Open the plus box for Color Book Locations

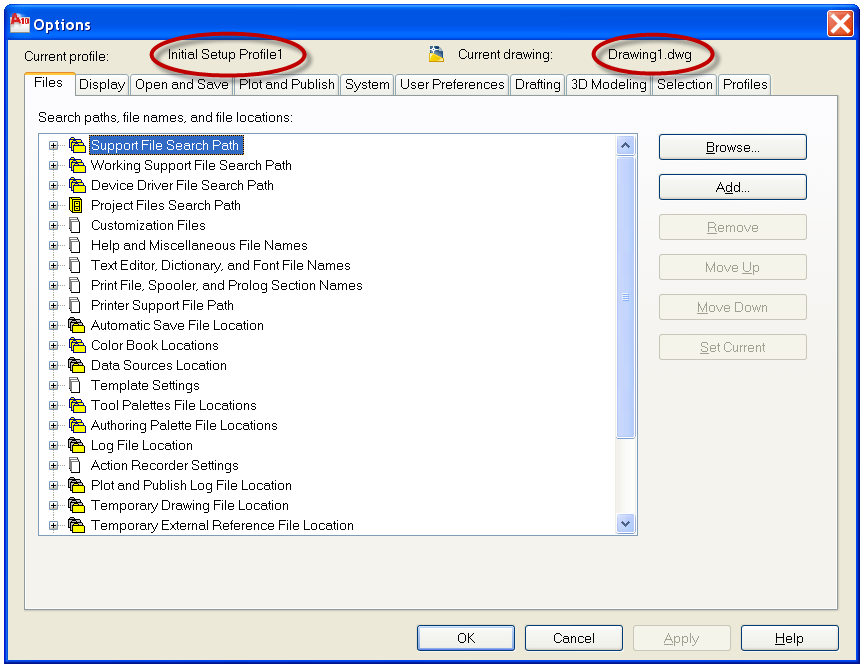tap(53, 346)
